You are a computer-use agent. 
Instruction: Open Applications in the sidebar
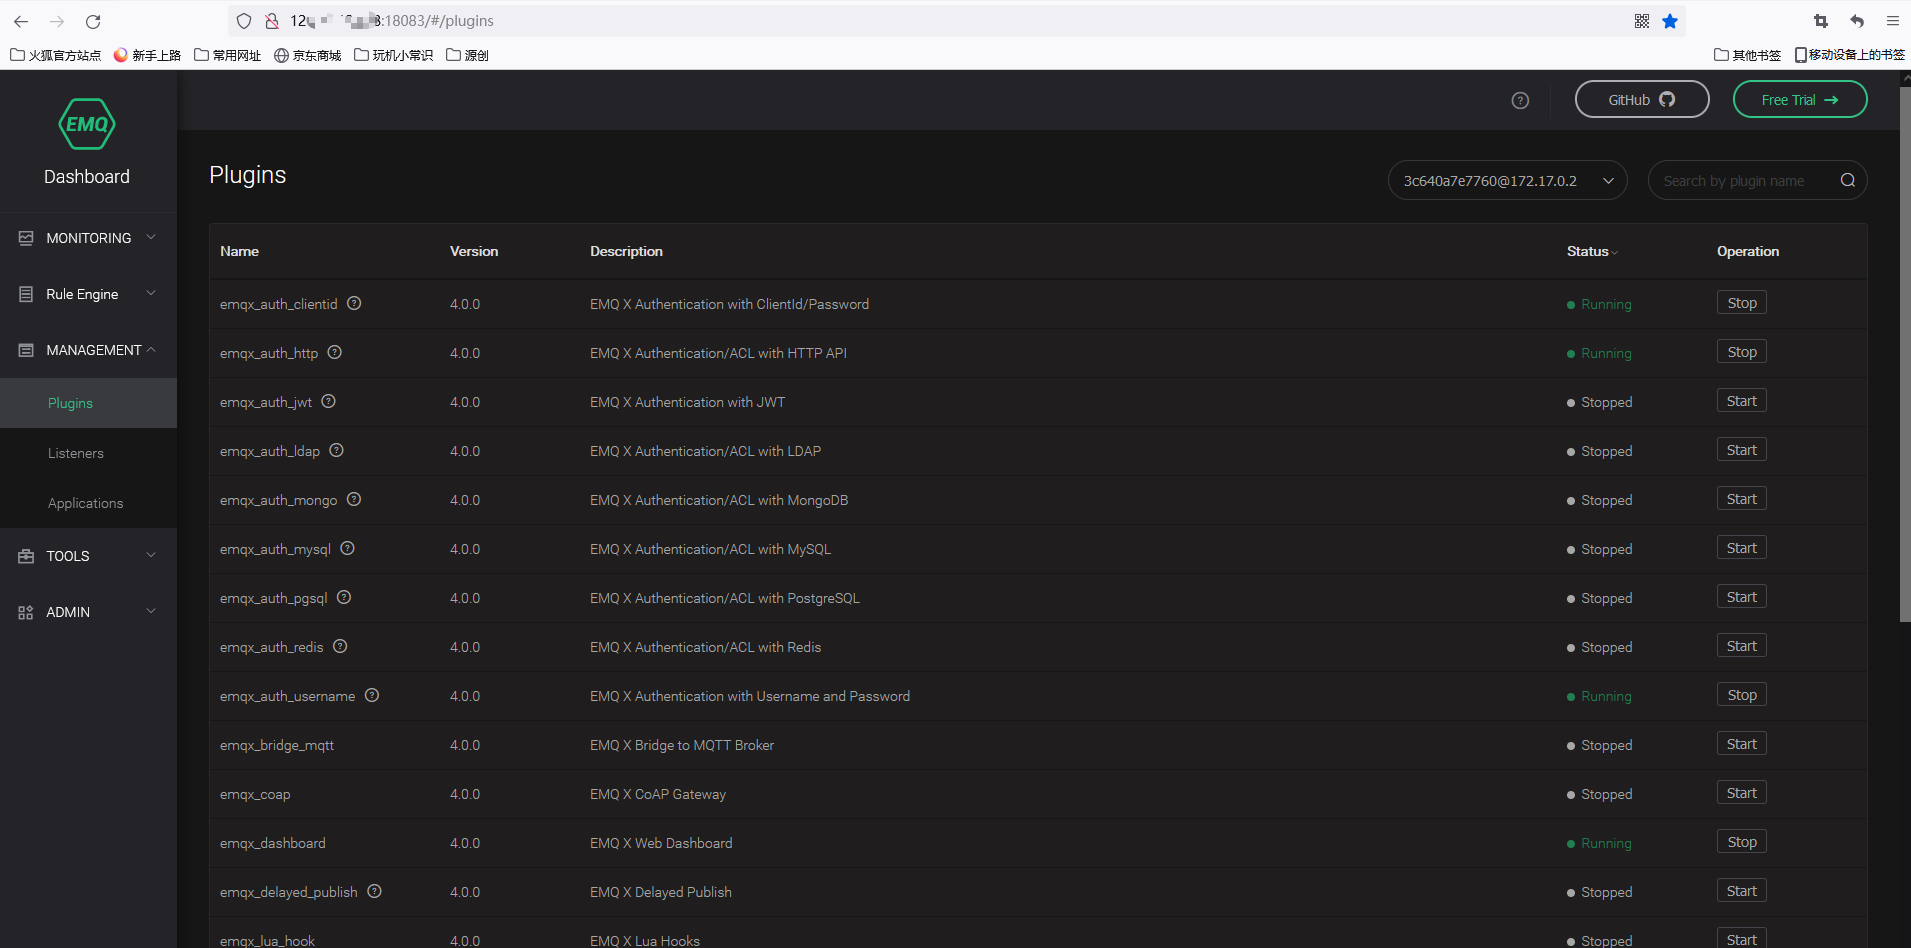88,503
